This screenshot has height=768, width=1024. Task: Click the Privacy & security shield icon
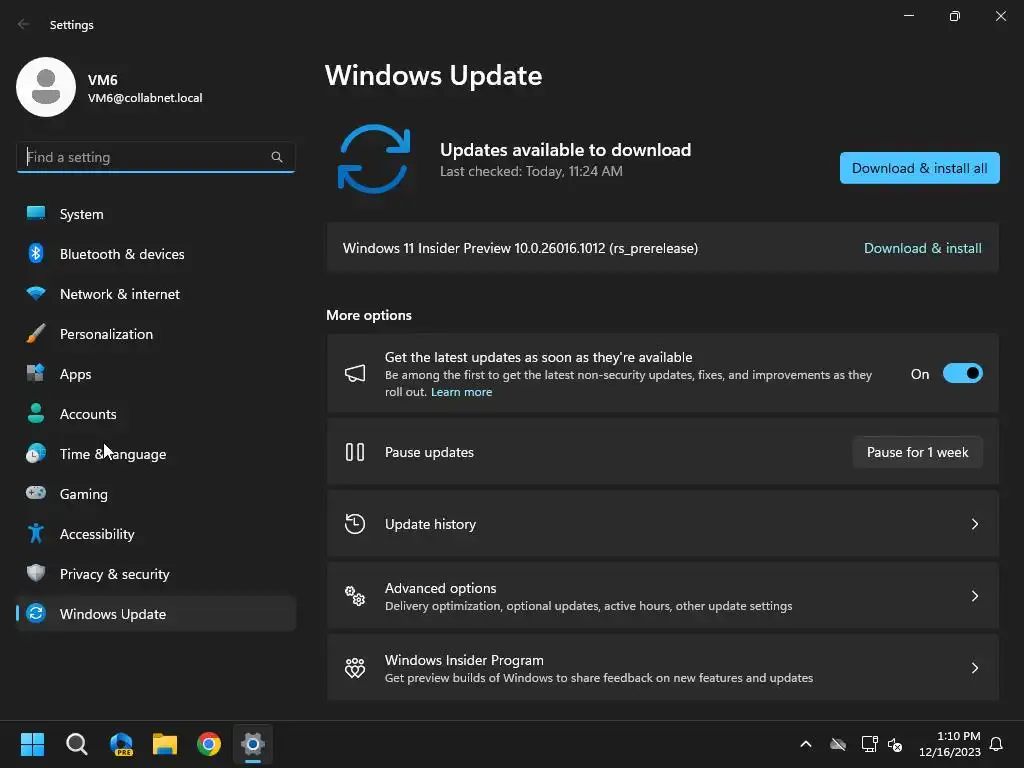(x=36, y=573)
